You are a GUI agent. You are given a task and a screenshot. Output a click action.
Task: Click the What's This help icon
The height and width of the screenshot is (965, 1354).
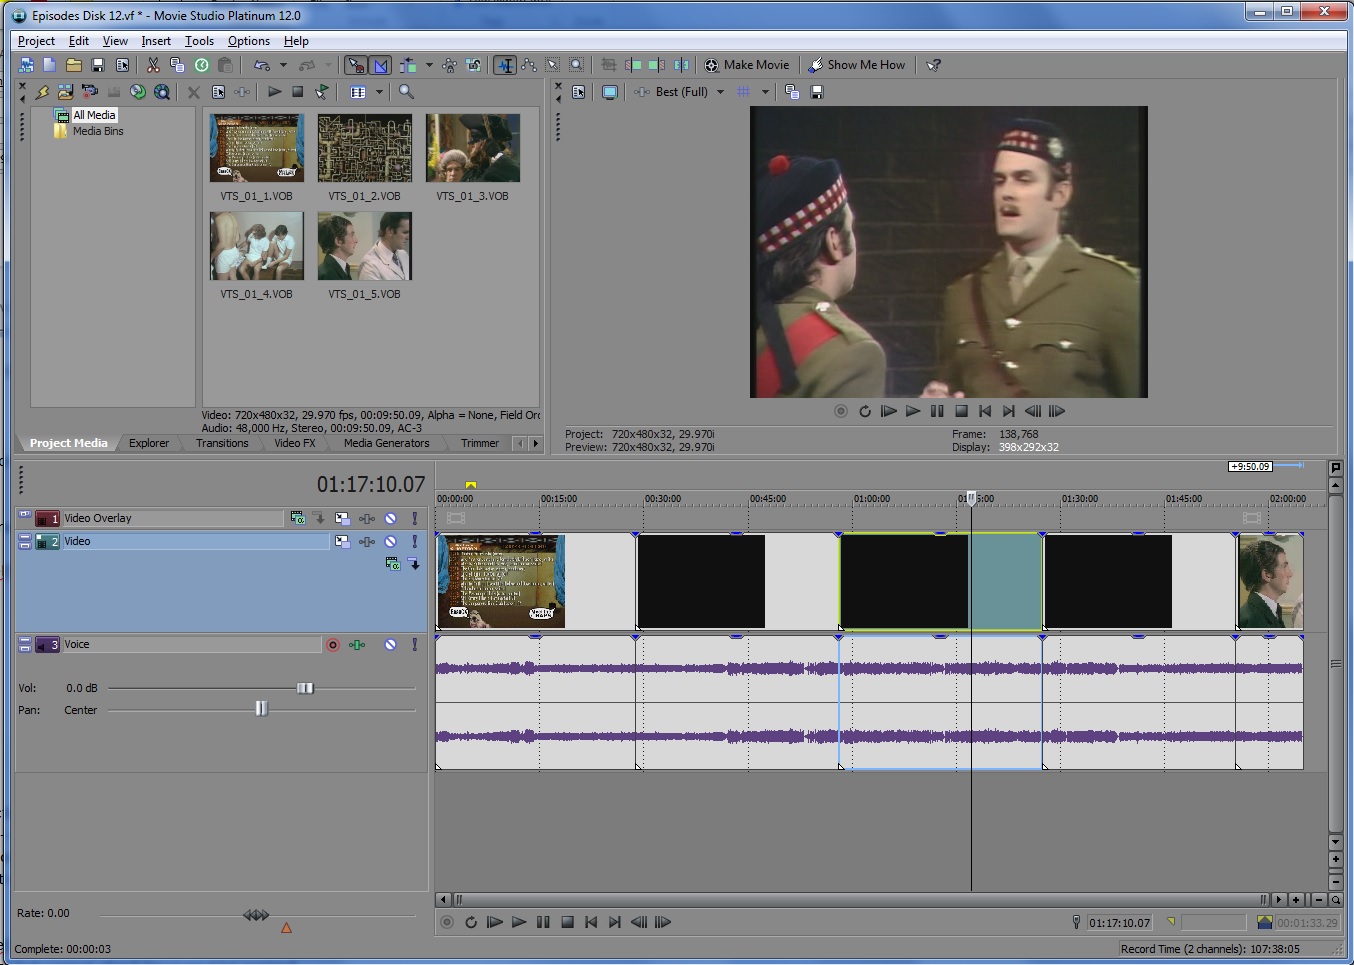[933, 65]
